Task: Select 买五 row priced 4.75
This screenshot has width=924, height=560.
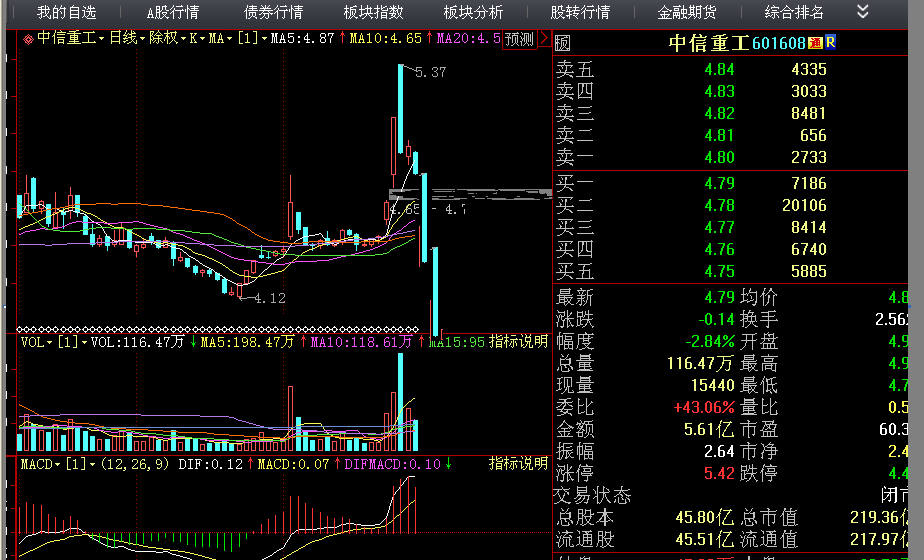Action: tap(730, 271)
